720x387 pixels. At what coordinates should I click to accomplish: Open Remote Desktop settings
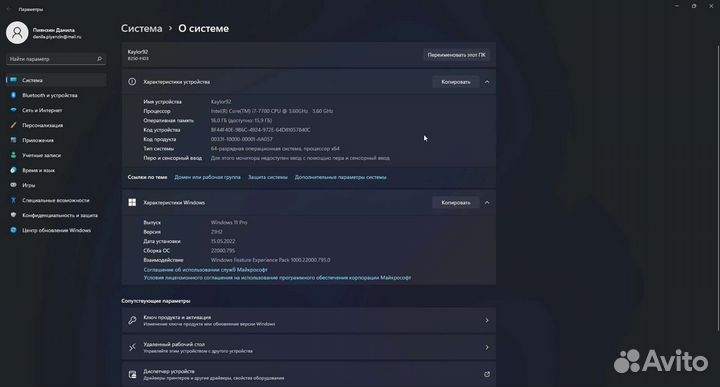pyautogui.click(x=309, y=348)
